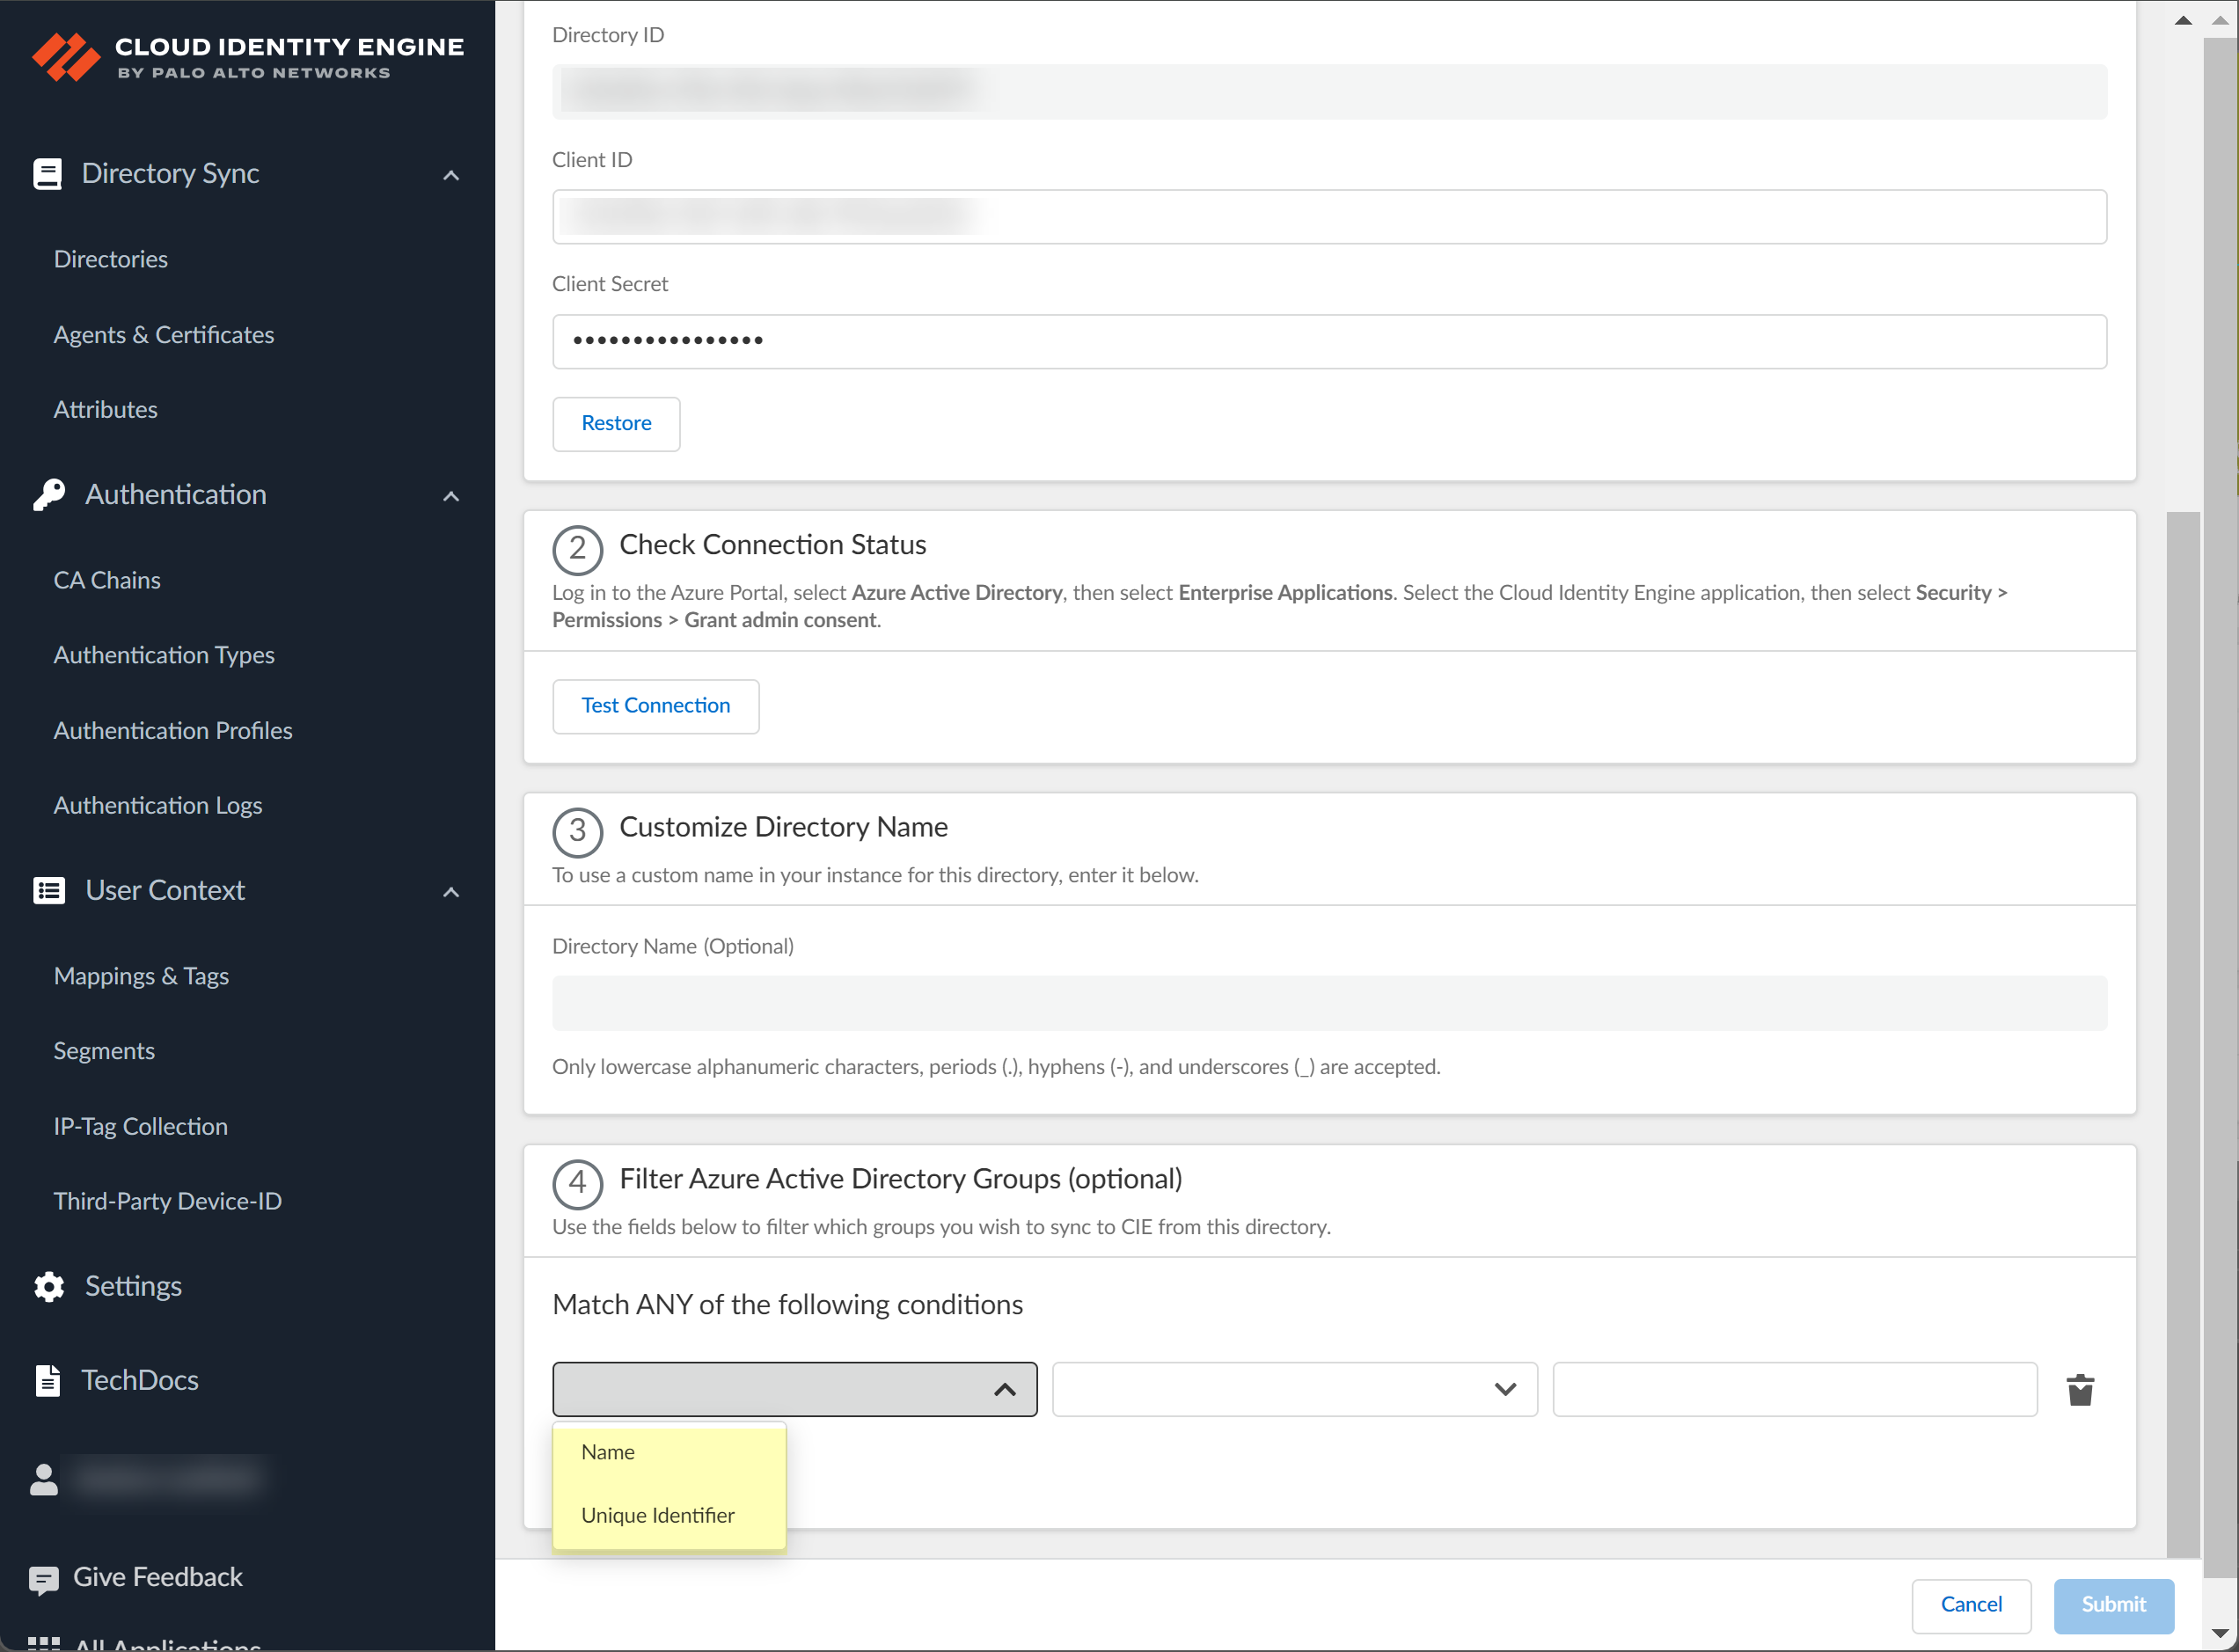Viewport: 2239px width, 1652px height.
Task: Click the Client Secret input field
Action: coord(1328,341)
